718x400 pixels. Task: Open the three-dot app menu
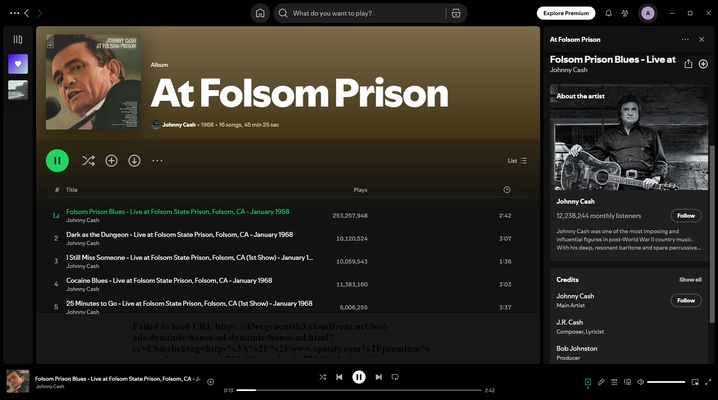pos(14,13)
